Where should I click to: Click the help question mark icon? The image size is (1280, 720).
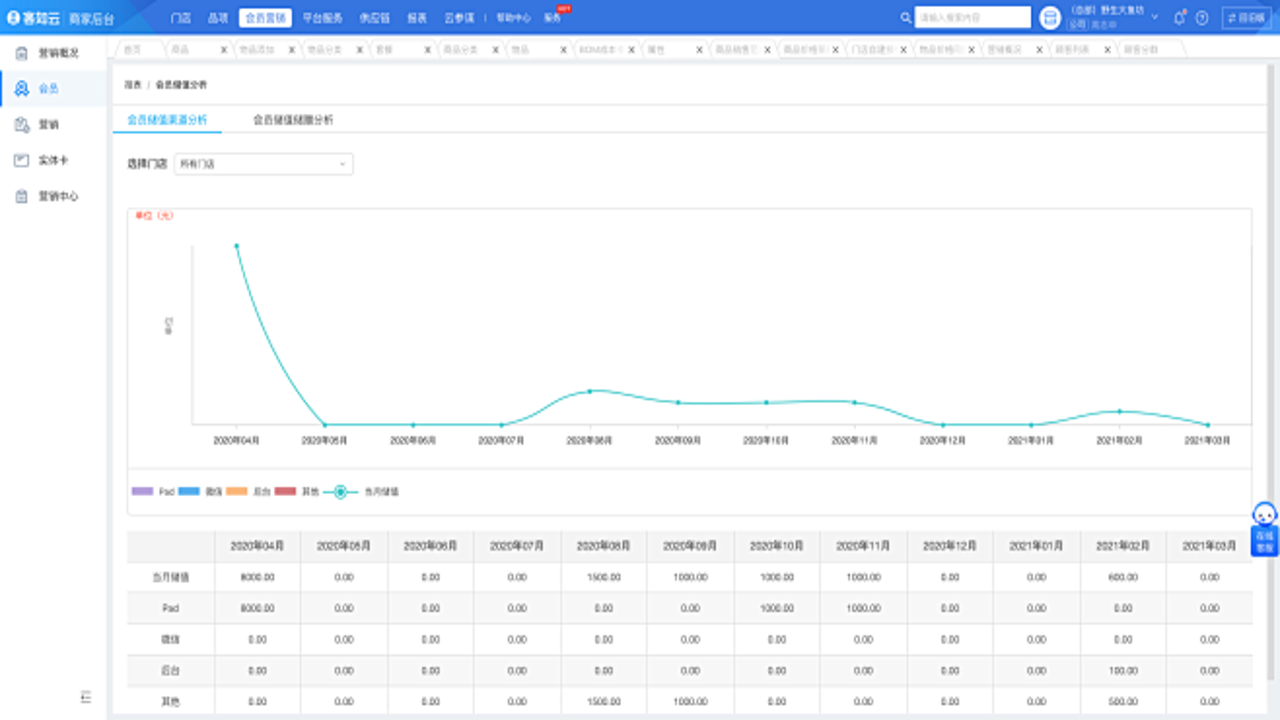coord(1202,17)
